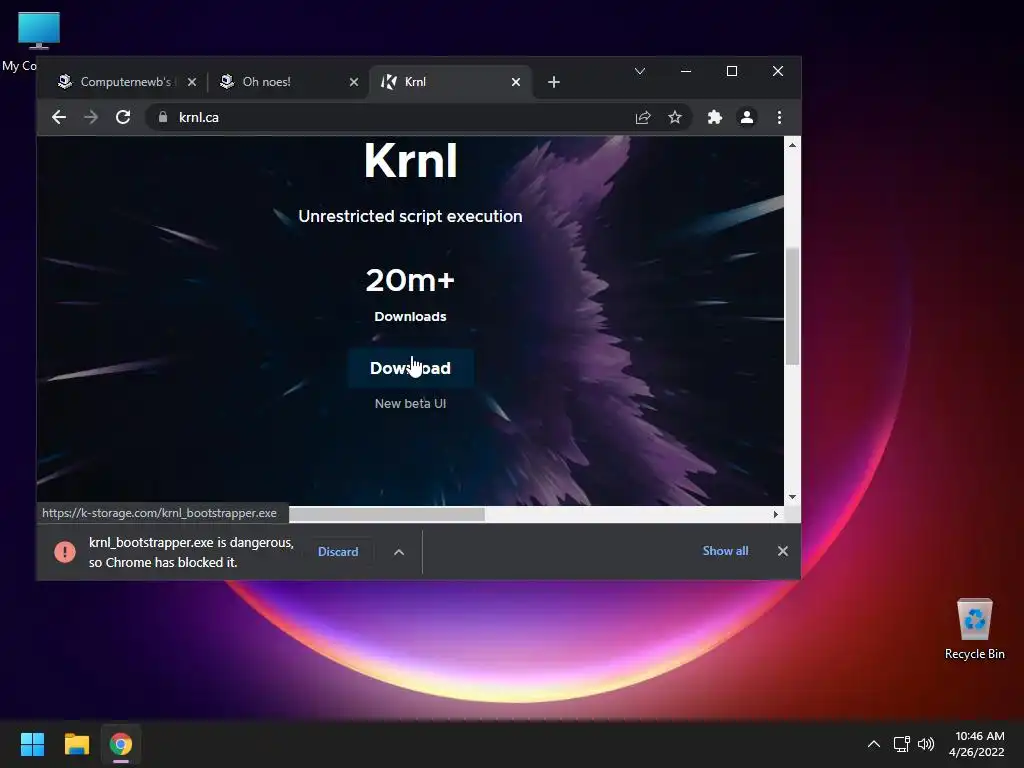The image size is (1024, 768).
Task: Open Chrome's three-dot menu
Action: [x=779, y=118]
